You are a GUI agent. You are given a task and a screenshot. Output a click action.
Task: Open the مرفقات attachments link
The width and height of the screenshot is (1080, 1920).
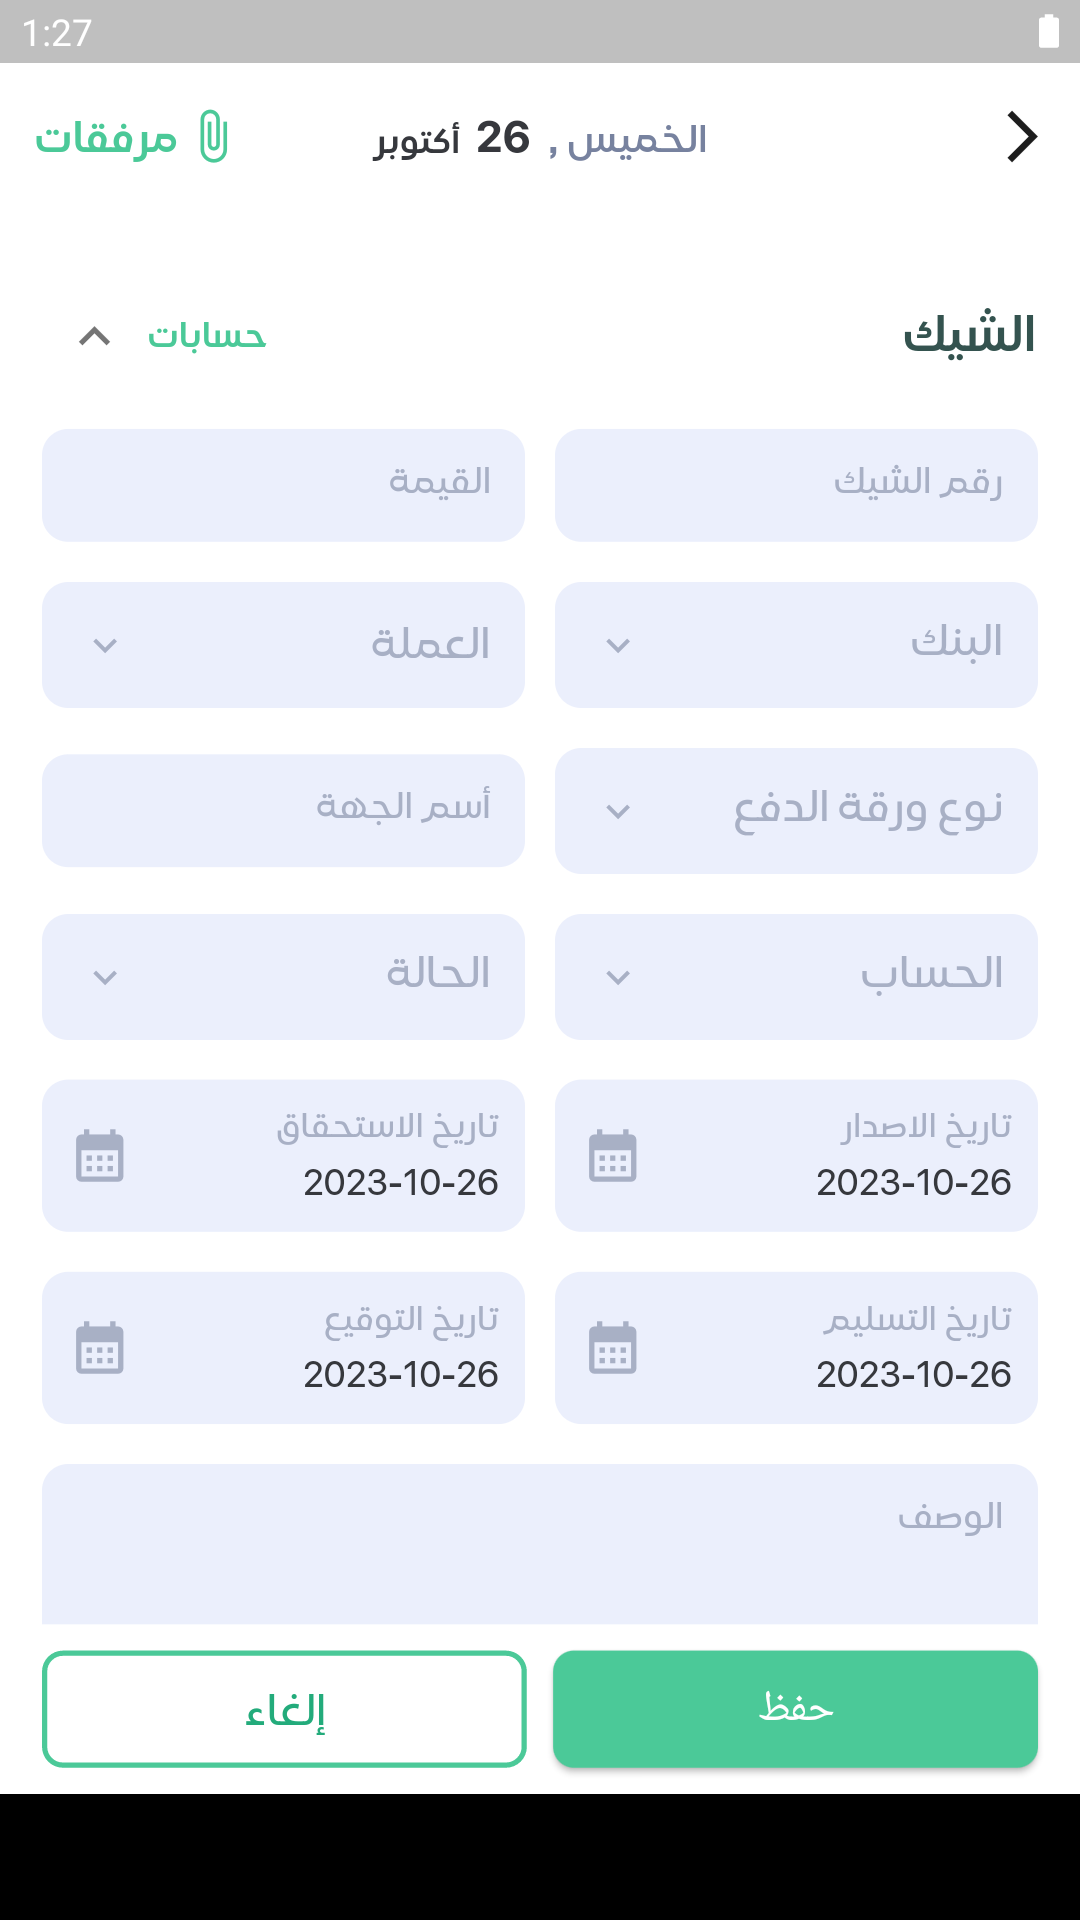pyautogui.click(x=107, y=138)
